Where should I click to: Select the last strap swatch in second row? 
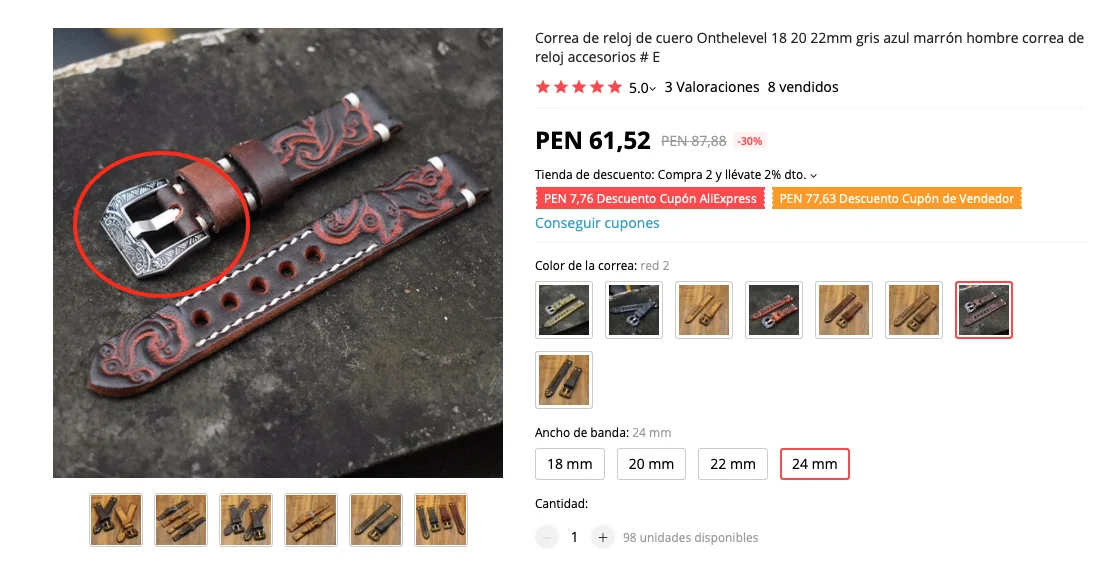tap(564, 380)
